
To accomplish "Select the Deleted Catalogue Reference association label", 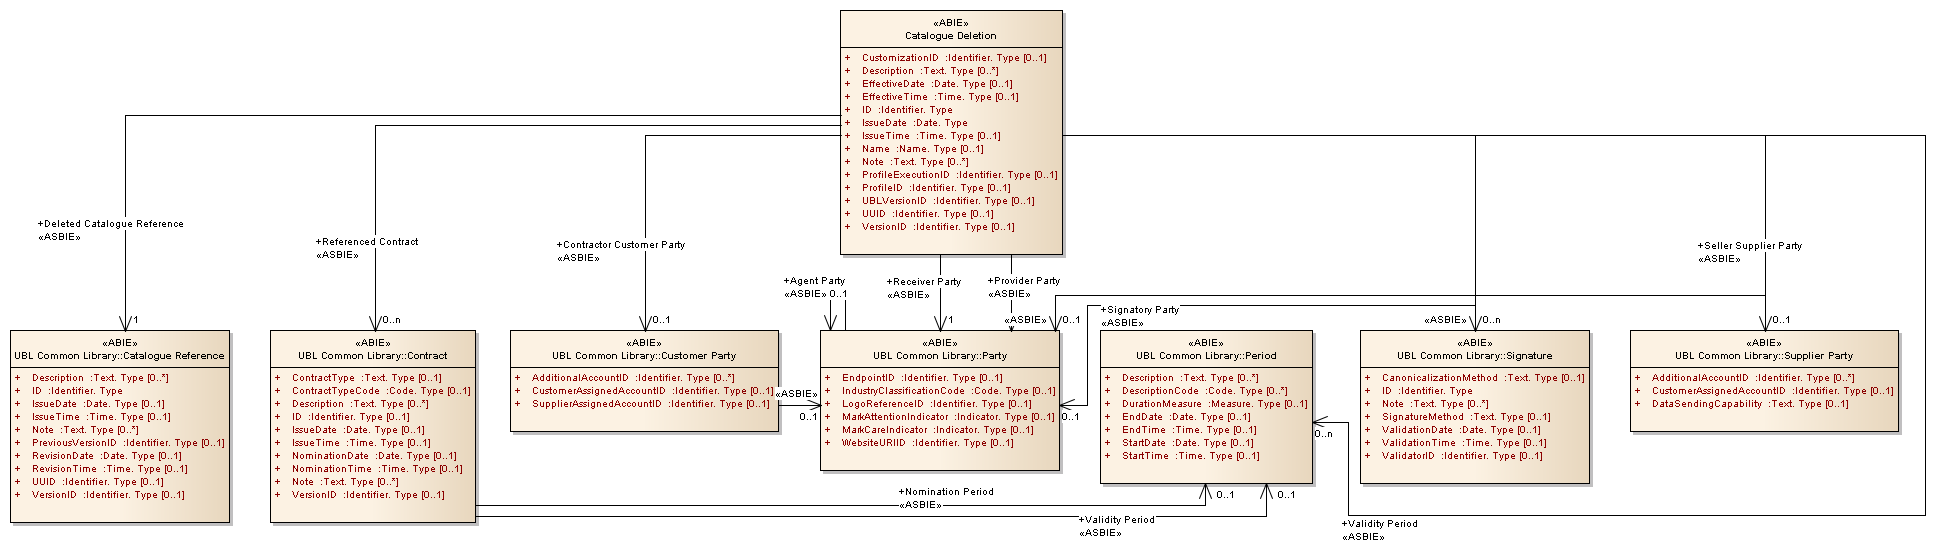I will [113, 224].
